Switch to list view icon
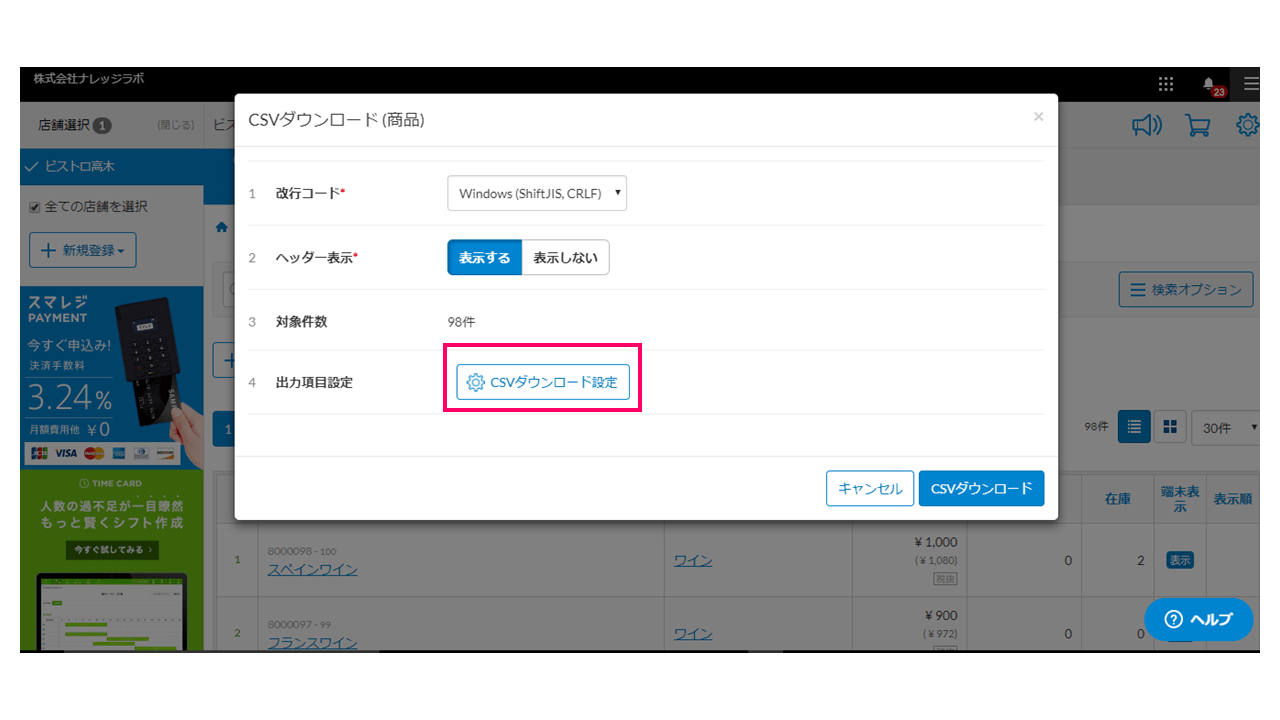This screenshot has width=1280, height=720. [1134, 426]
